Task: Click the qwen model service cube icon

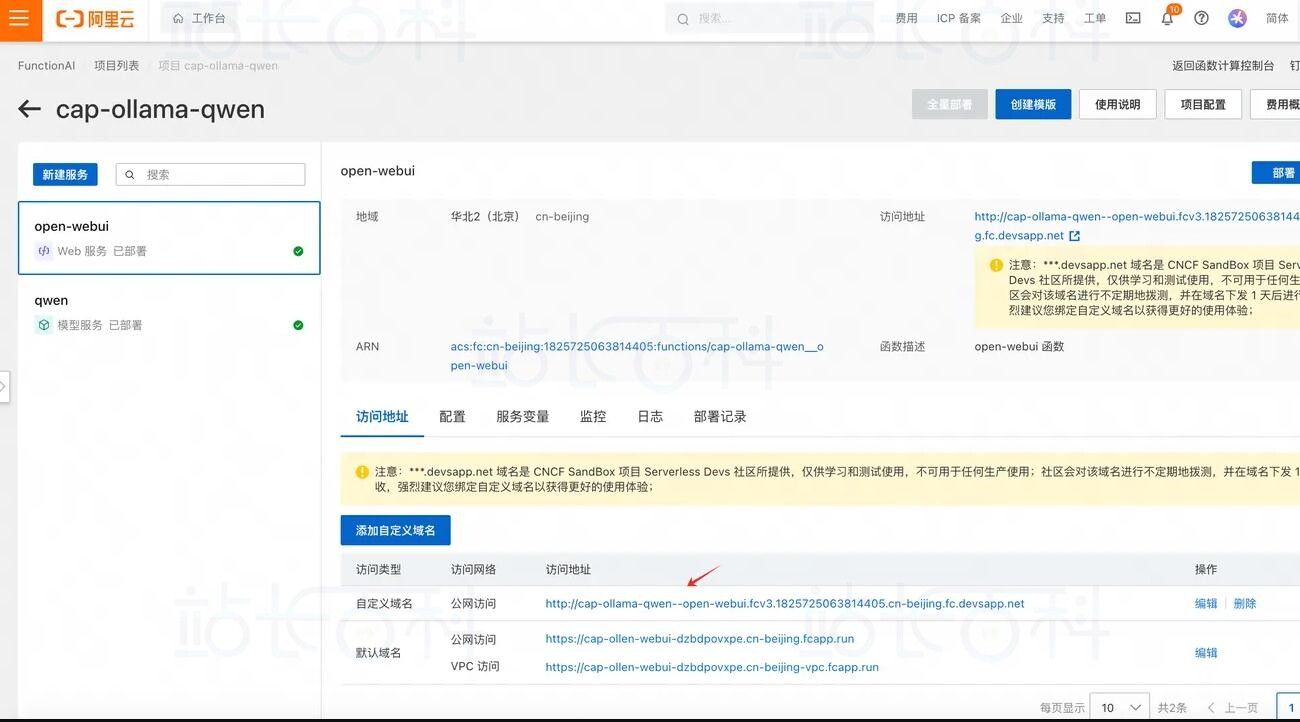Action: [x=44, y=325]
